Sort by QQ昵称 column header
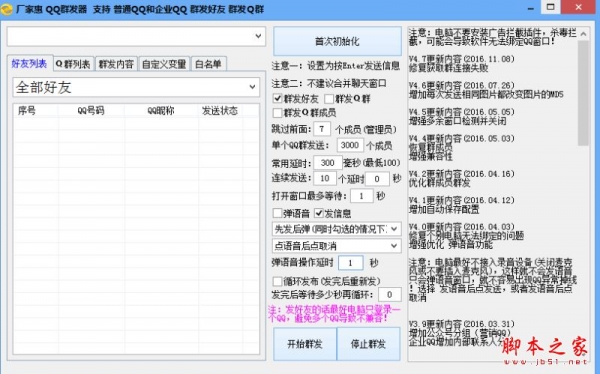The image size is (600, 374). 161,111
